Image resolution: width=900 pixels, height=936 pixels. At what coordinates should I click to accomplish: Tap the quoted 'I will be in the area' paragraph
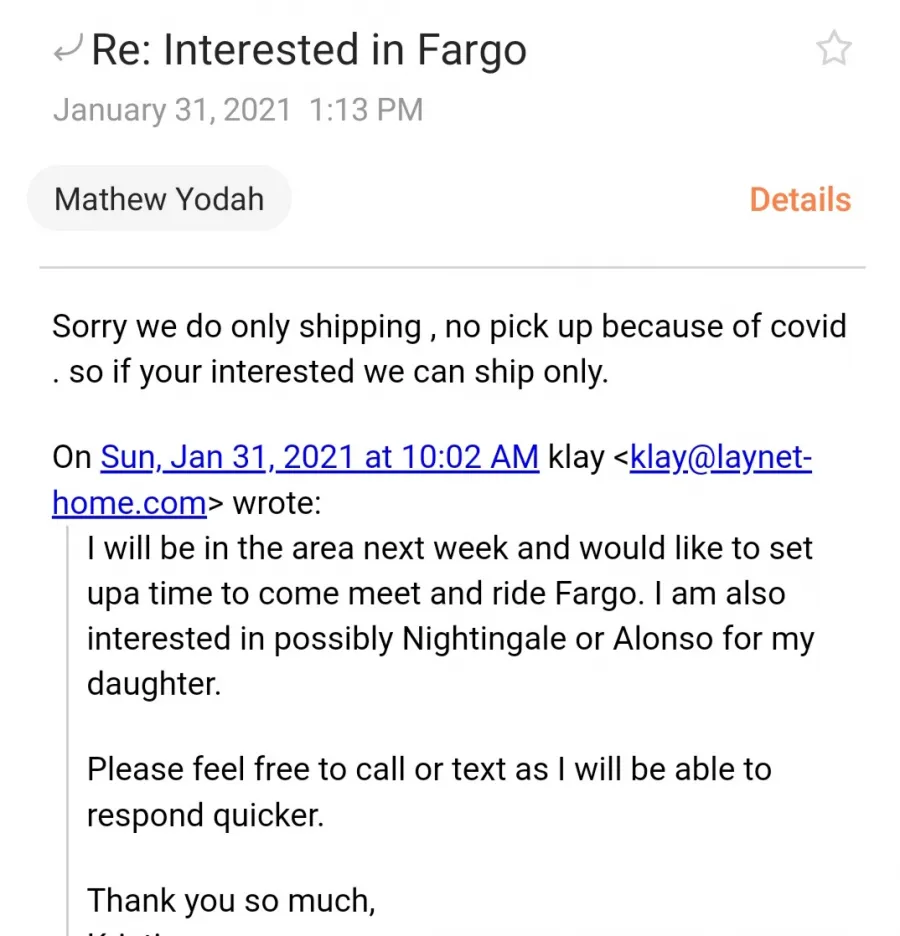(x=451, y=615)
